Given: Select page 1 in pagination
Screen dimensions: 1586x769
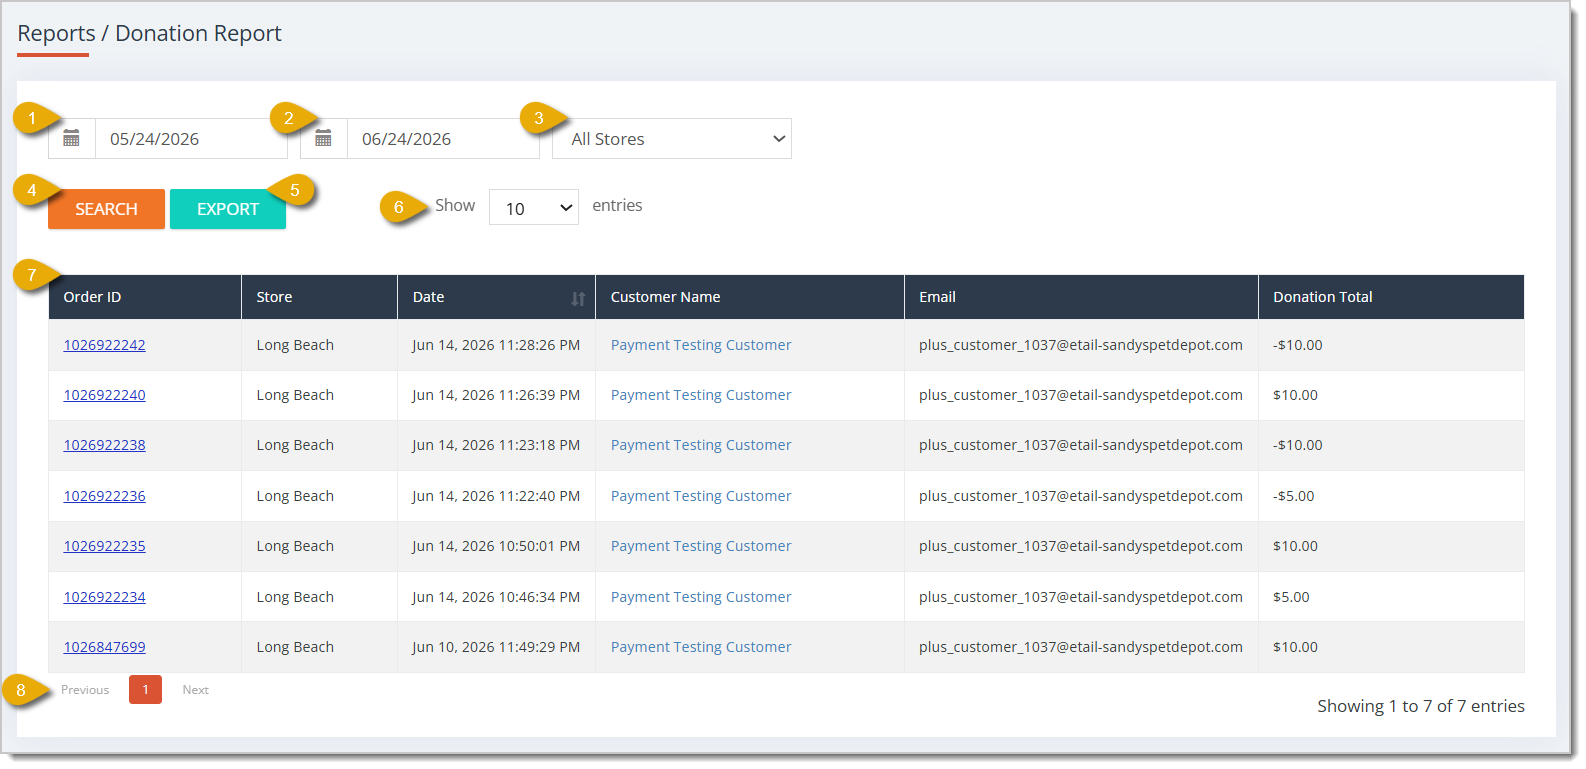Looking at the screenshot, I should coord(145,690).
